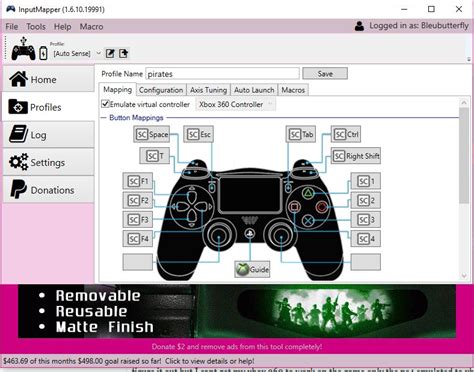The image size is (474, 372).
Task: Open the Xbox 360 Controller dropdown
Action: (x=235, y=104)
